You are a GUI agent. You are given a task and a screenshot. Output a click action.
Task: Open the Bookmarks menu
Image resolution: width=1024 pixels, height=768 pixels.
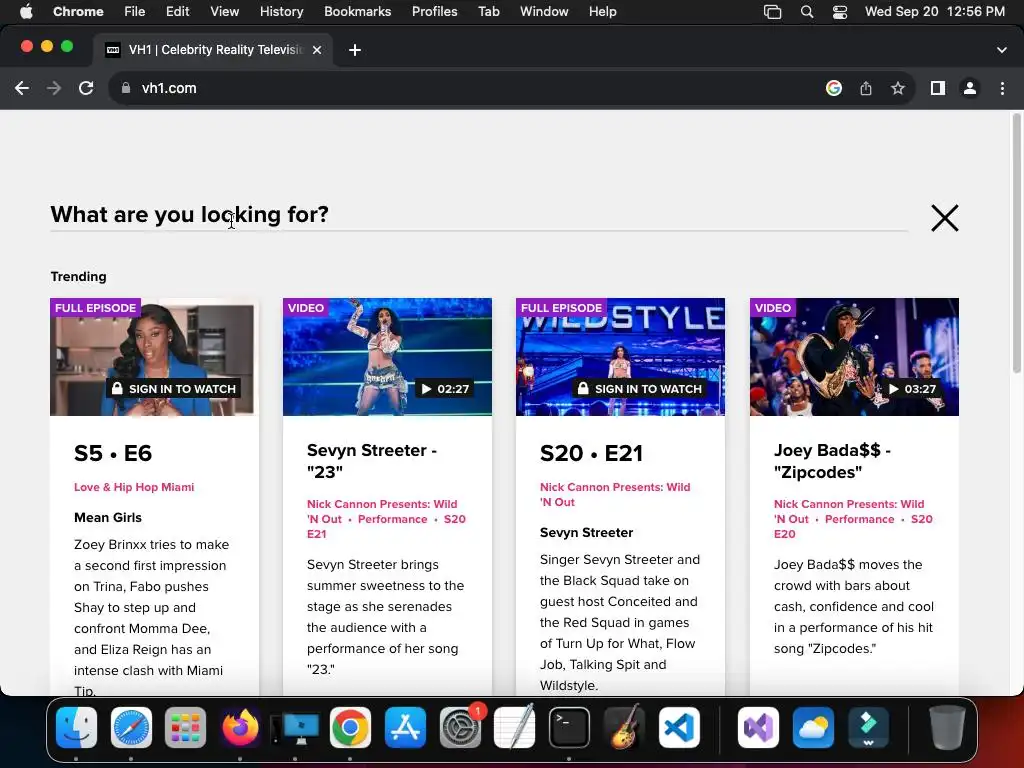pyautogui.click(x=357, y=11)
